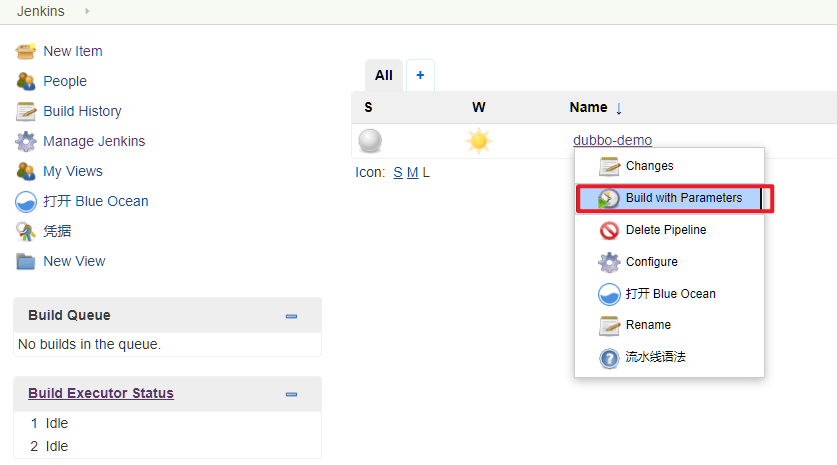Viewport: 837px width, 465px height.
Task: Click the grey build status ball
Action: (370, 141)
